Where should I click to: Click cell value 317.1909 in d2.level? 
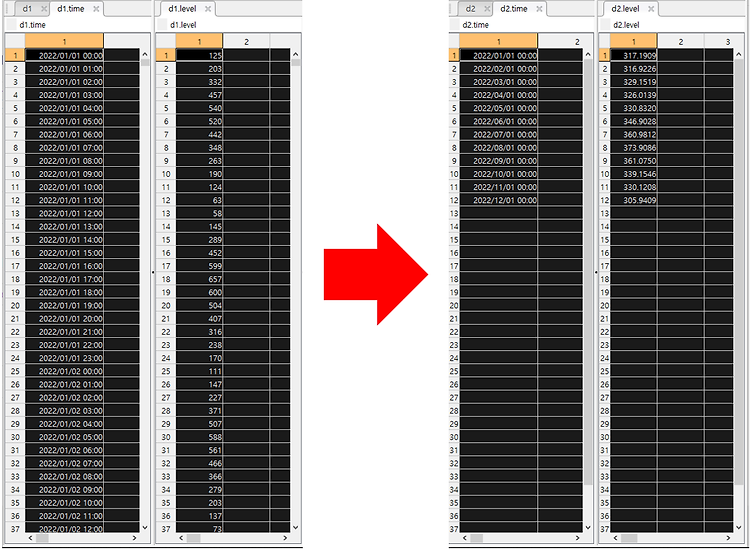click(x=634, y=55)
